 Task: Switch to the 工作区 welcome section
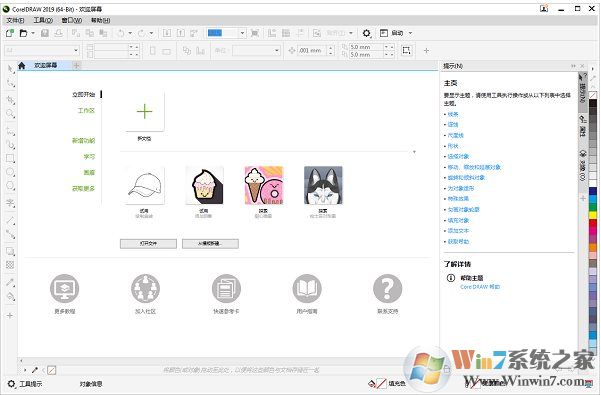click(x=86, y=110)
